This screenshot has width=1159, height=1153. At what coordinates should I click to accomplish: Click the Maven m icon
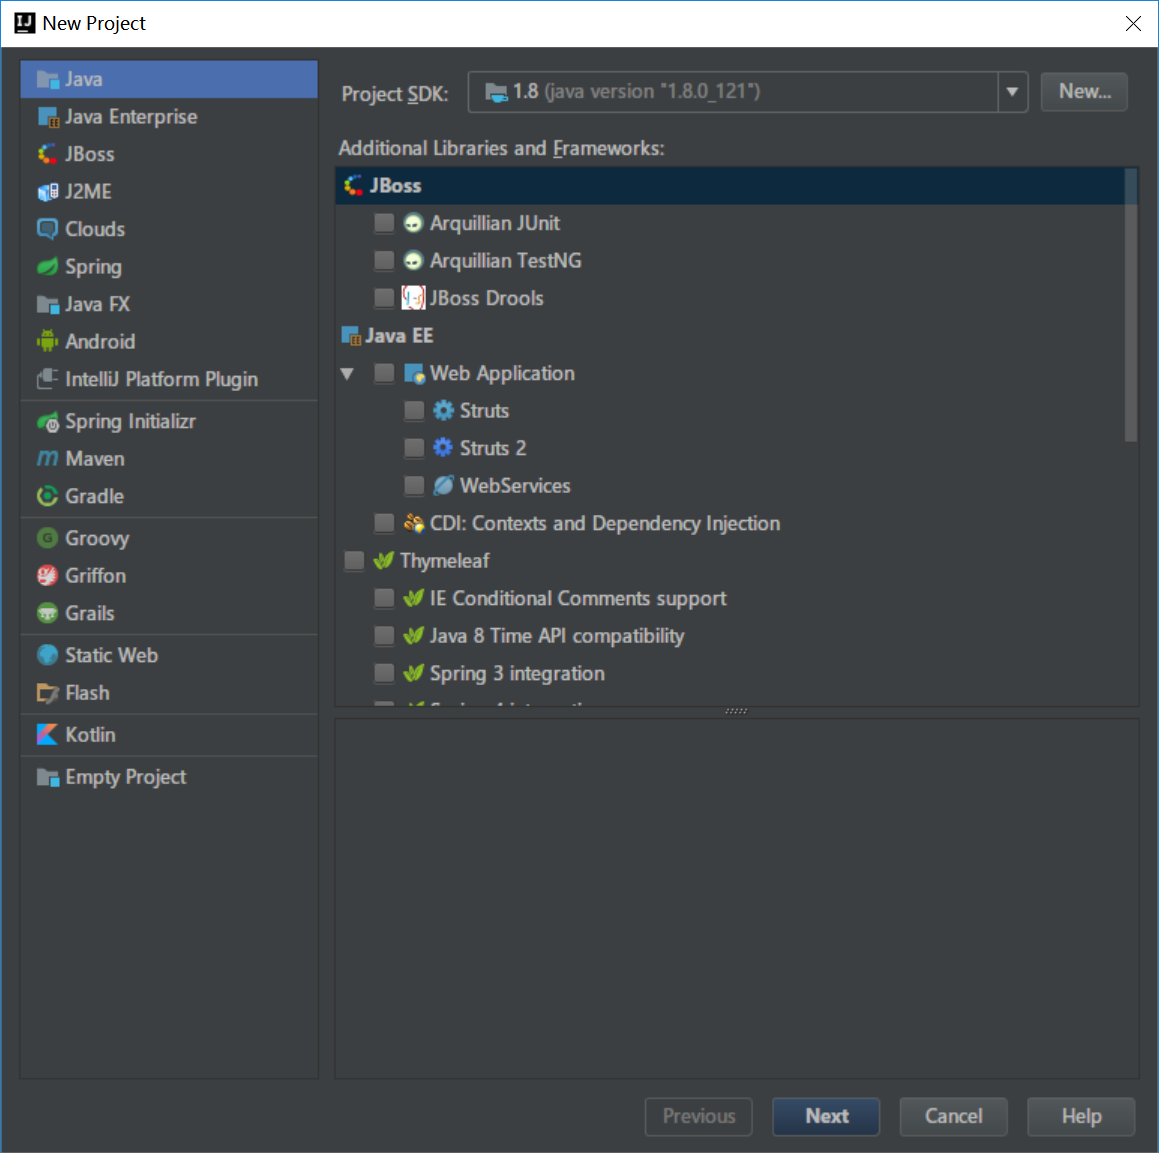(x=47, y=459)
